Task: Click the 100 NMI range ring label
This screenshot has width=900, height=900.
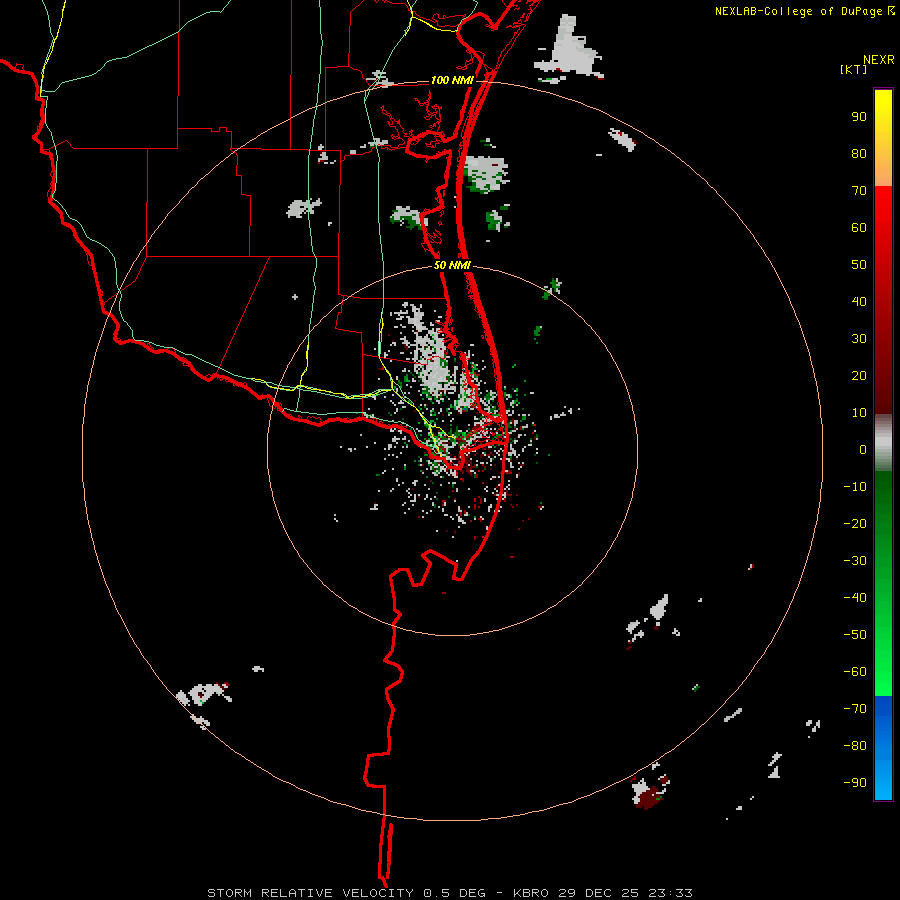Action: [x=452, y=80]
